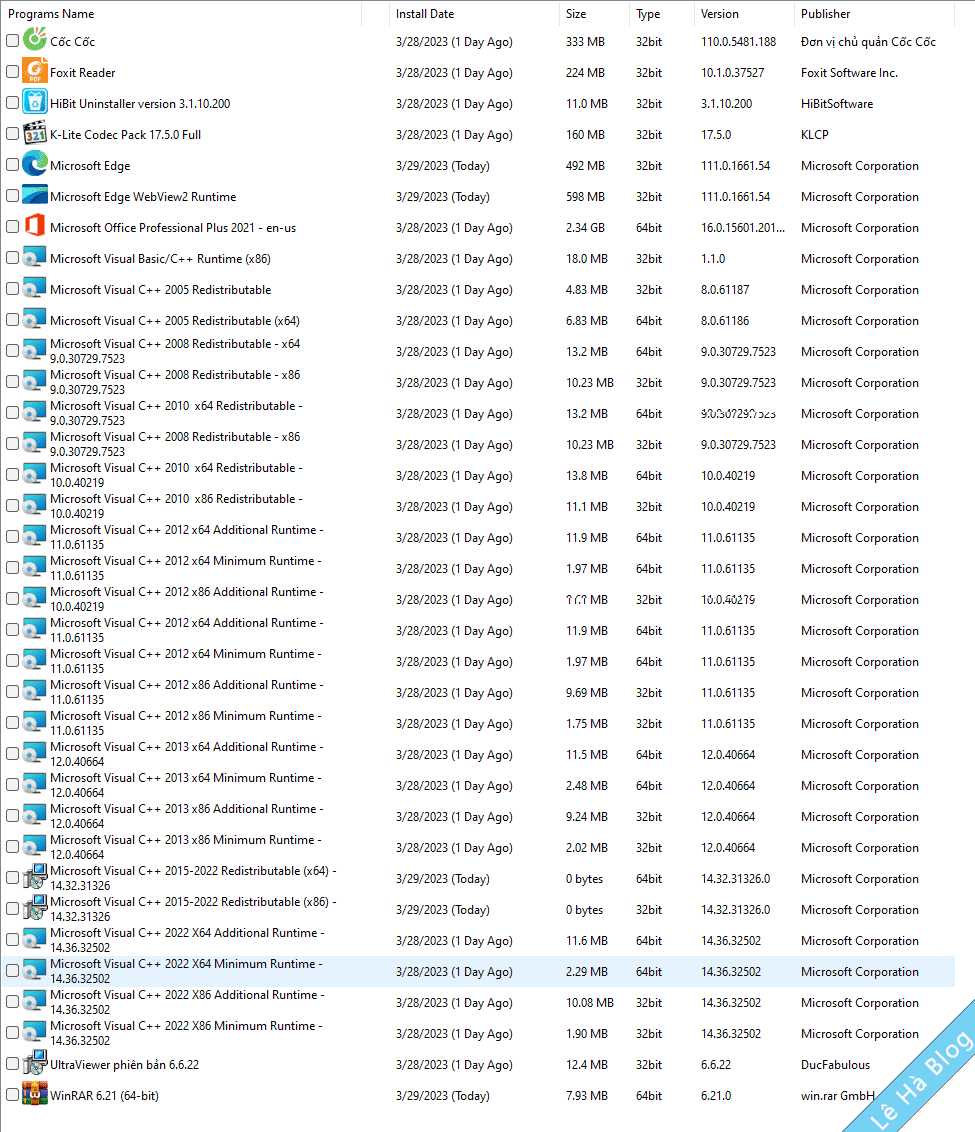Click the 492 MB size cell

[585, 165]
